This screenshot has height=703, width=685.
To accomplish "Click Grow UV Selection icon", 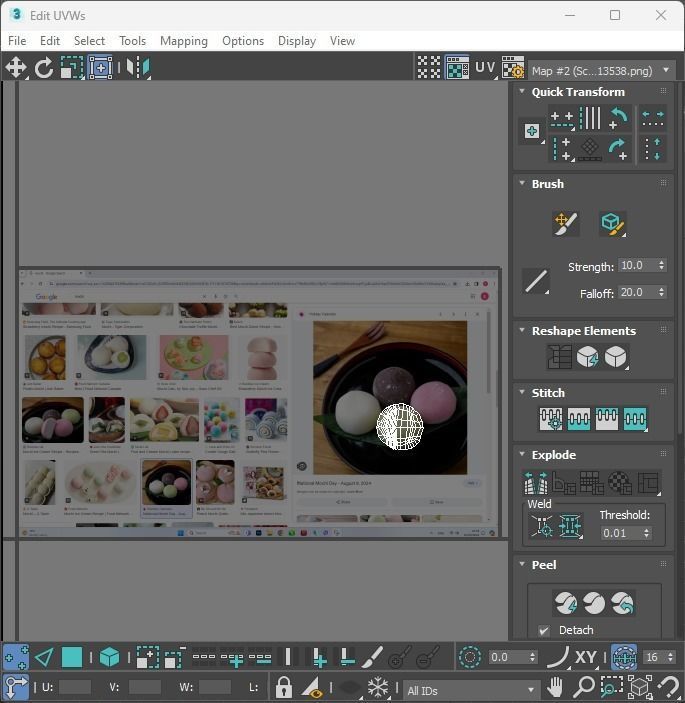I will click(147, 658).
